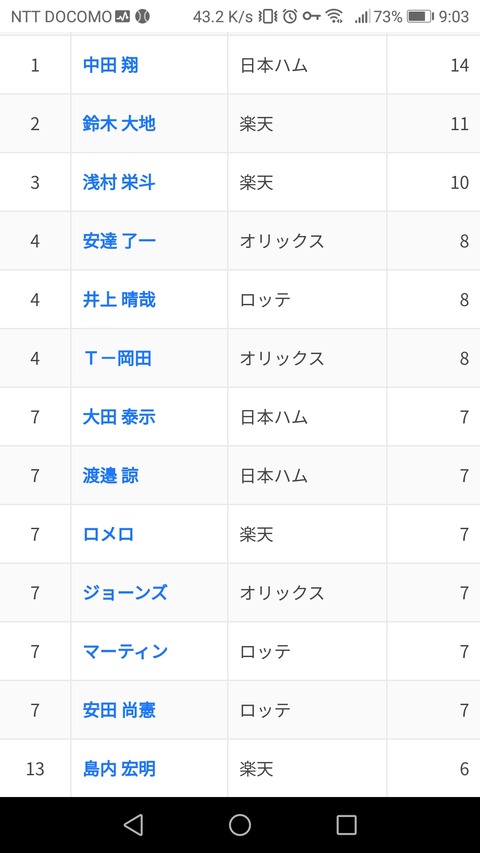Tap the recent apps square button
This screenshot has width=480, height=853.
click(x=346, y=825)
